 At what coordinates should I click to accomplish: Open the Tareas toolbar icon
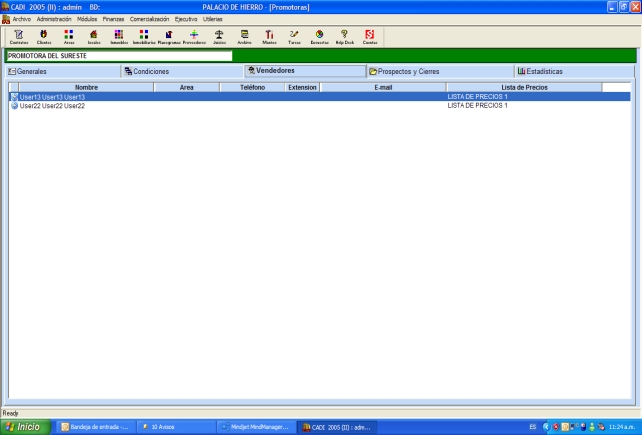click(x=294, y=37)
